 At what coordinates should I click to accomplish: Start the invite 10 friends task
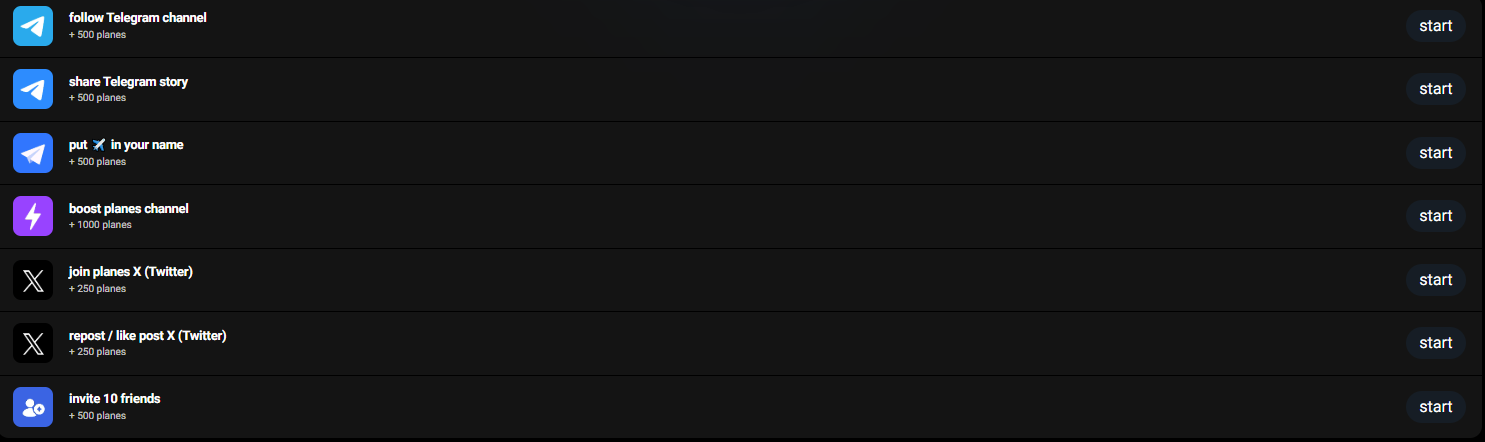(1435, 407)
